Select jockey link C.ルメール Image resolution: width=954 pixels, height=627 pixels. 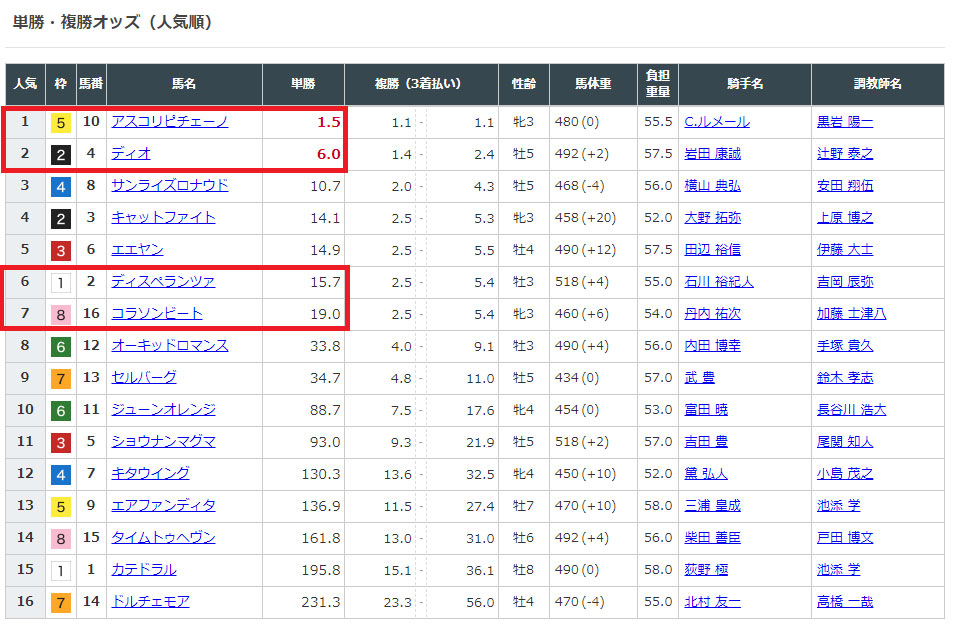716,122
